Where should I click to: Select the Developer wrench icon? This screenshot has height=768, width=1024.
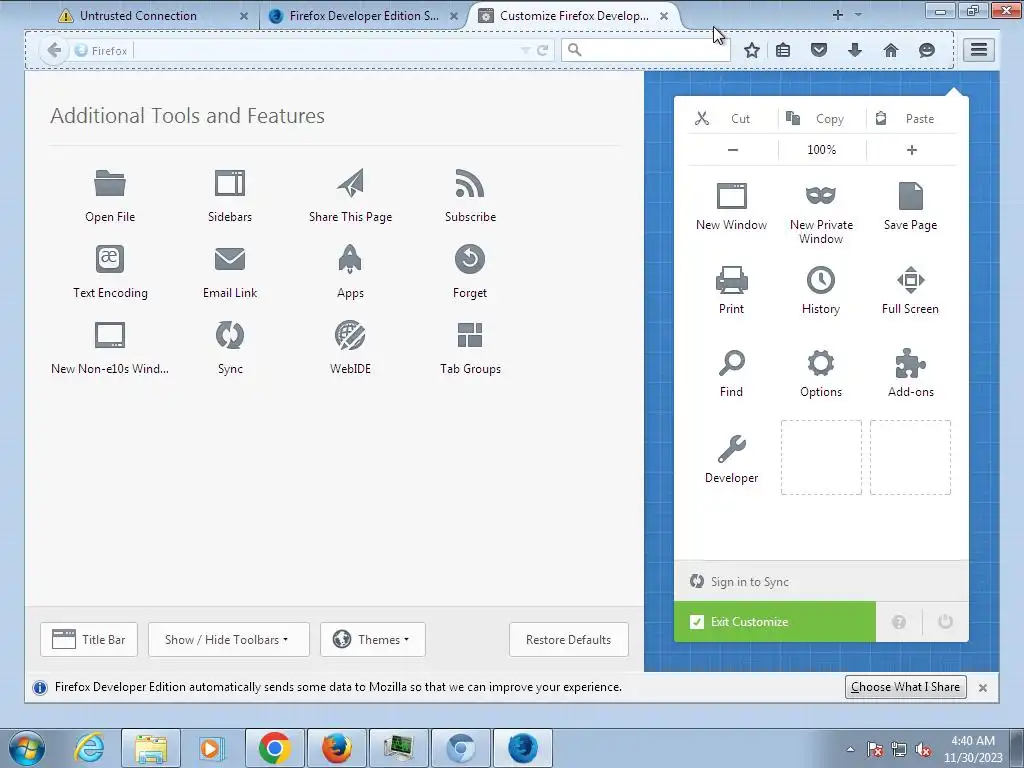pyautogui.click(x=731, y=449)
